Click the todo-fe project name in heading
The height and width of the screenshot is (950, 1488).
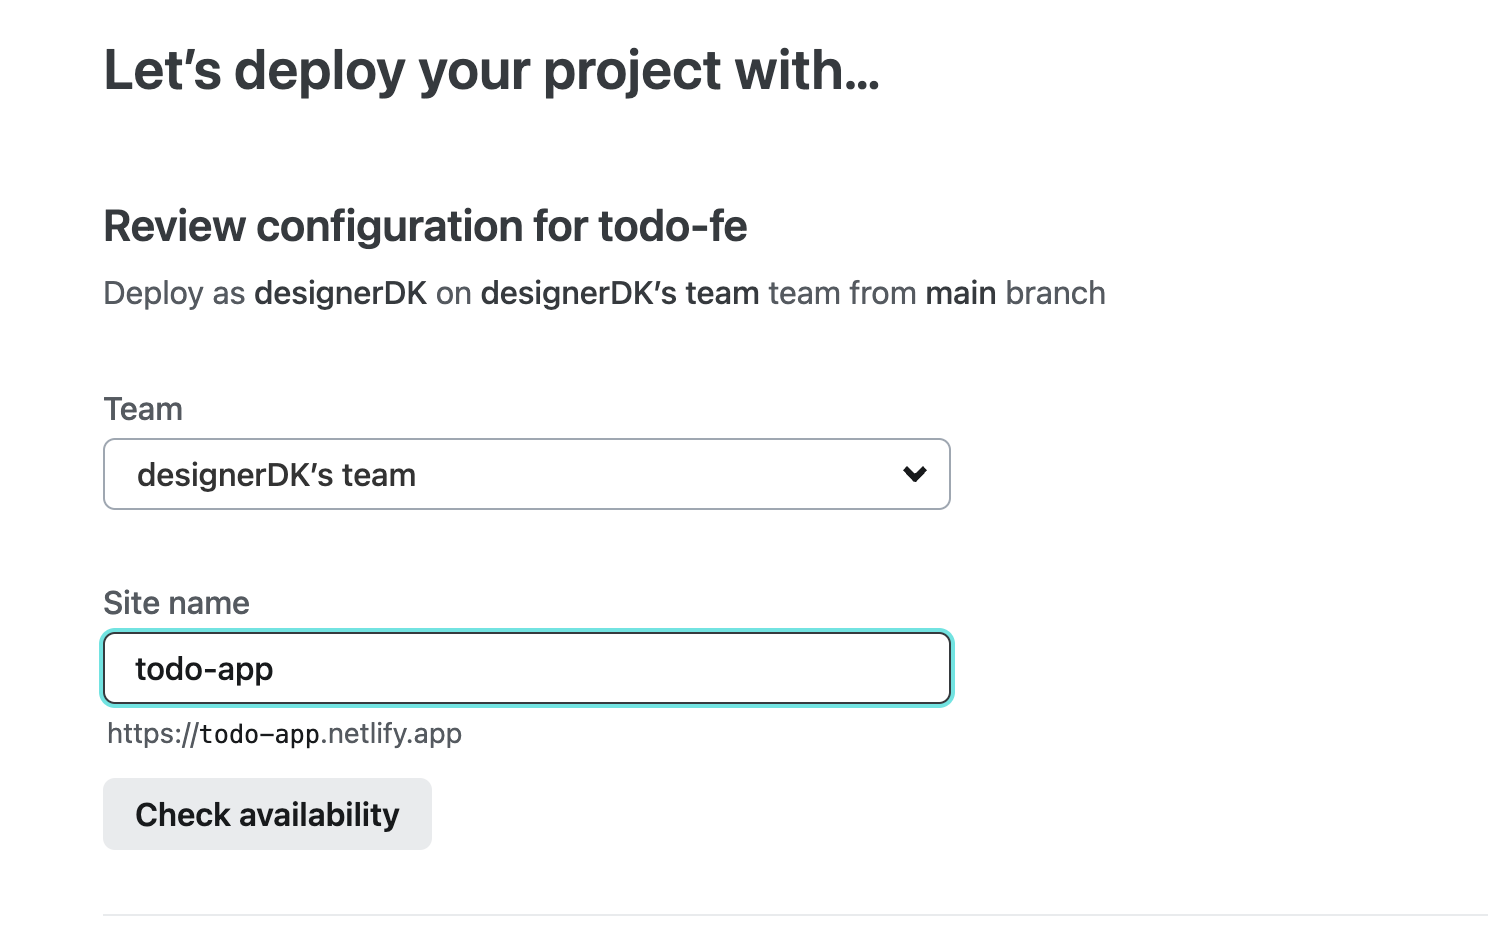coord(673,226)
